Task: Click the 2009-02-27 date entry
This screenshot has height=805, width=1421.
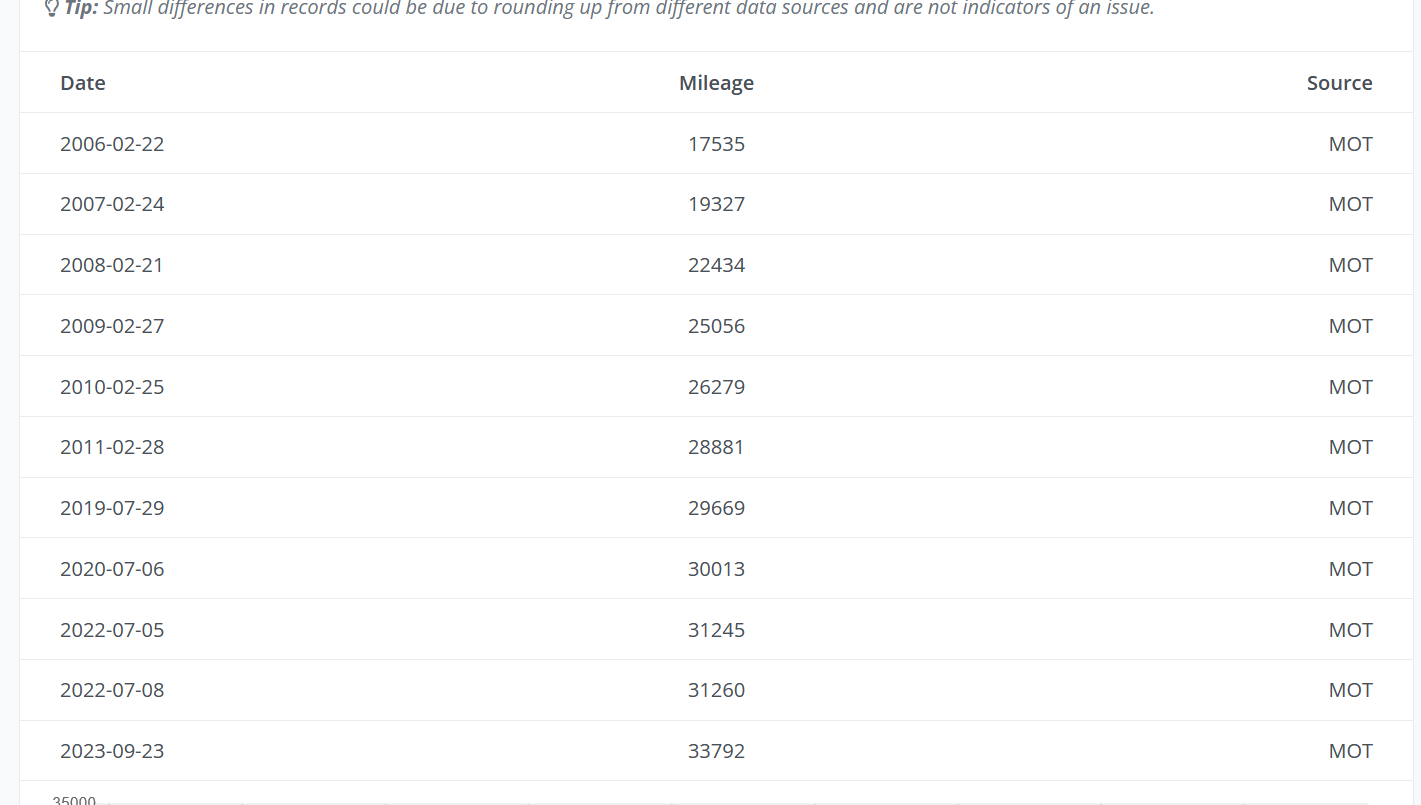Action: 112,326
